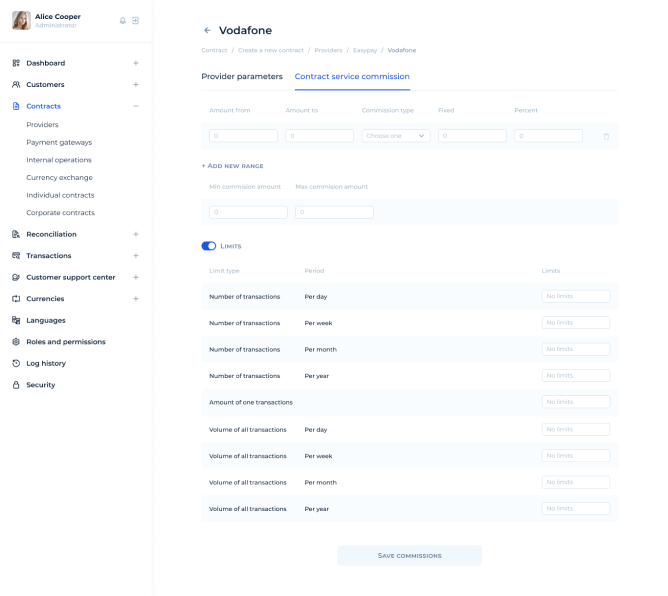Viewport: 668px width, 596px height.
Task: Click the Dashboard sidebar icon
Action: (x=16, y=63)
